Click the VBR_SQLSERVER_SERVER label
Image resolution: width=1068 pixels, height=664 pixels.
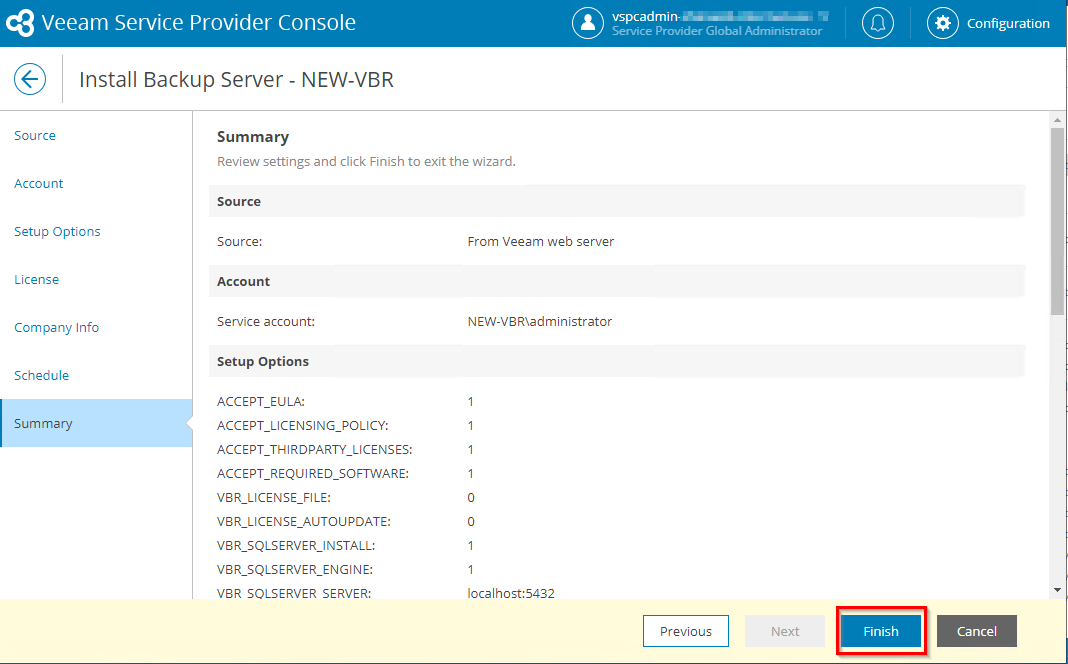click(294, 593)
